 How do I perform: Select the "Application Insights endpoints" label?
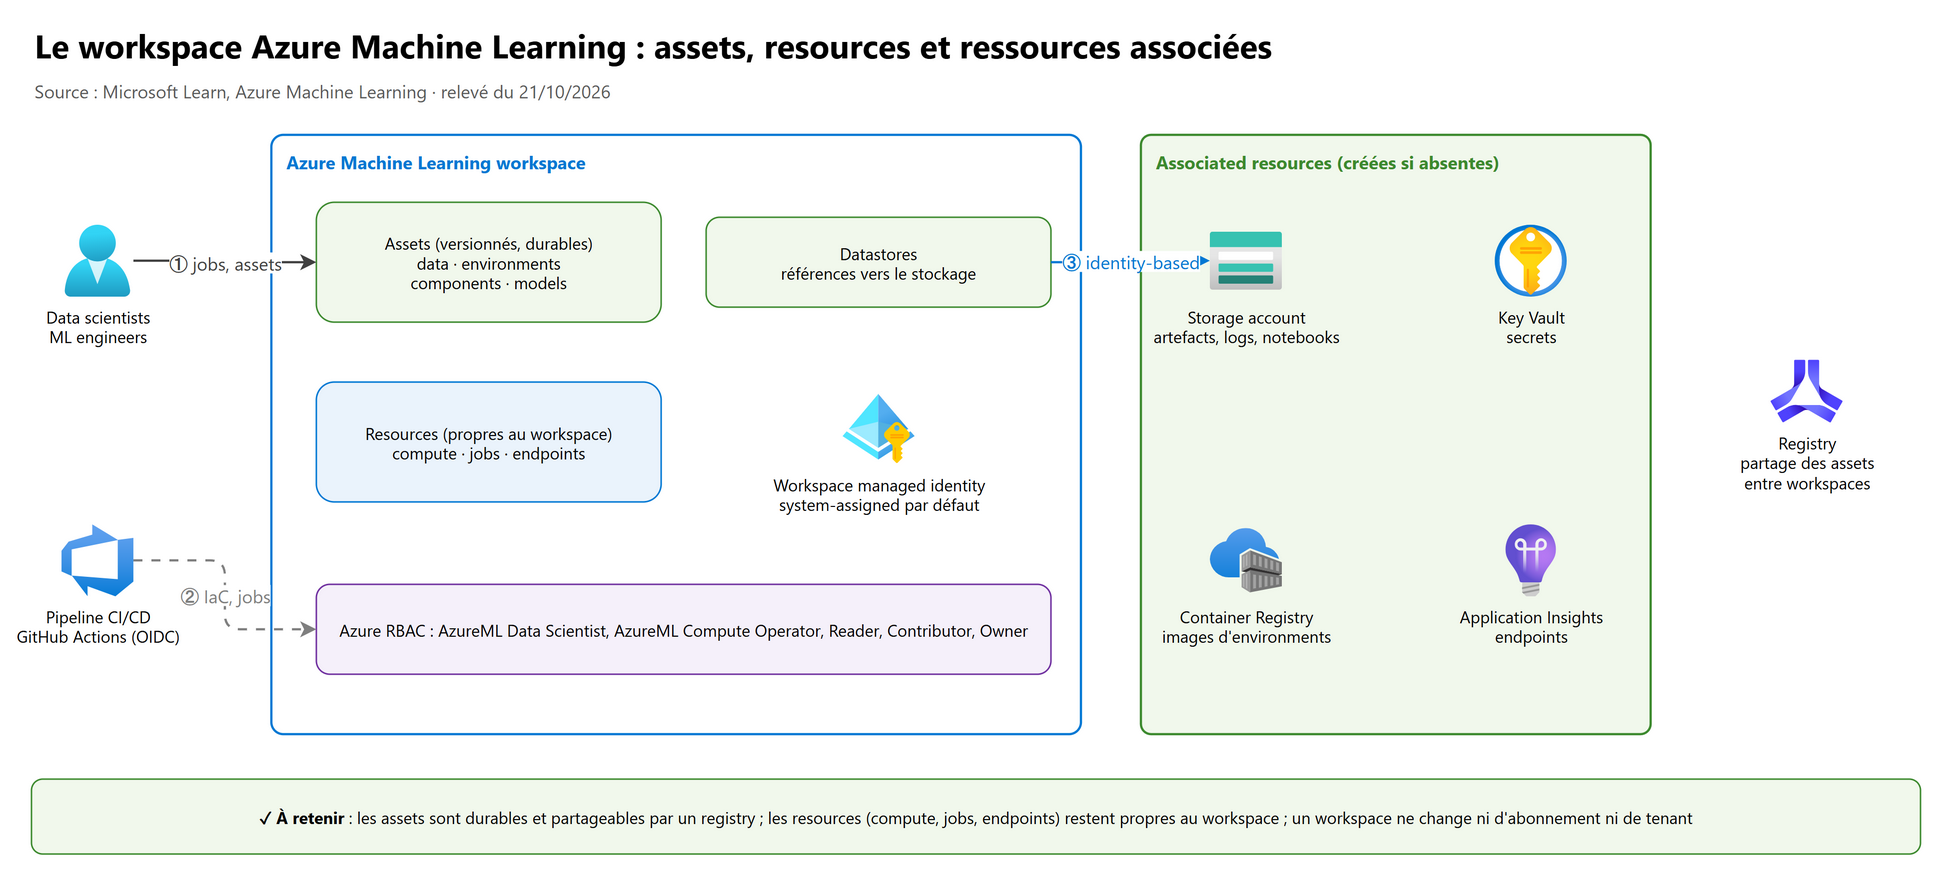tap(1531, 628)
